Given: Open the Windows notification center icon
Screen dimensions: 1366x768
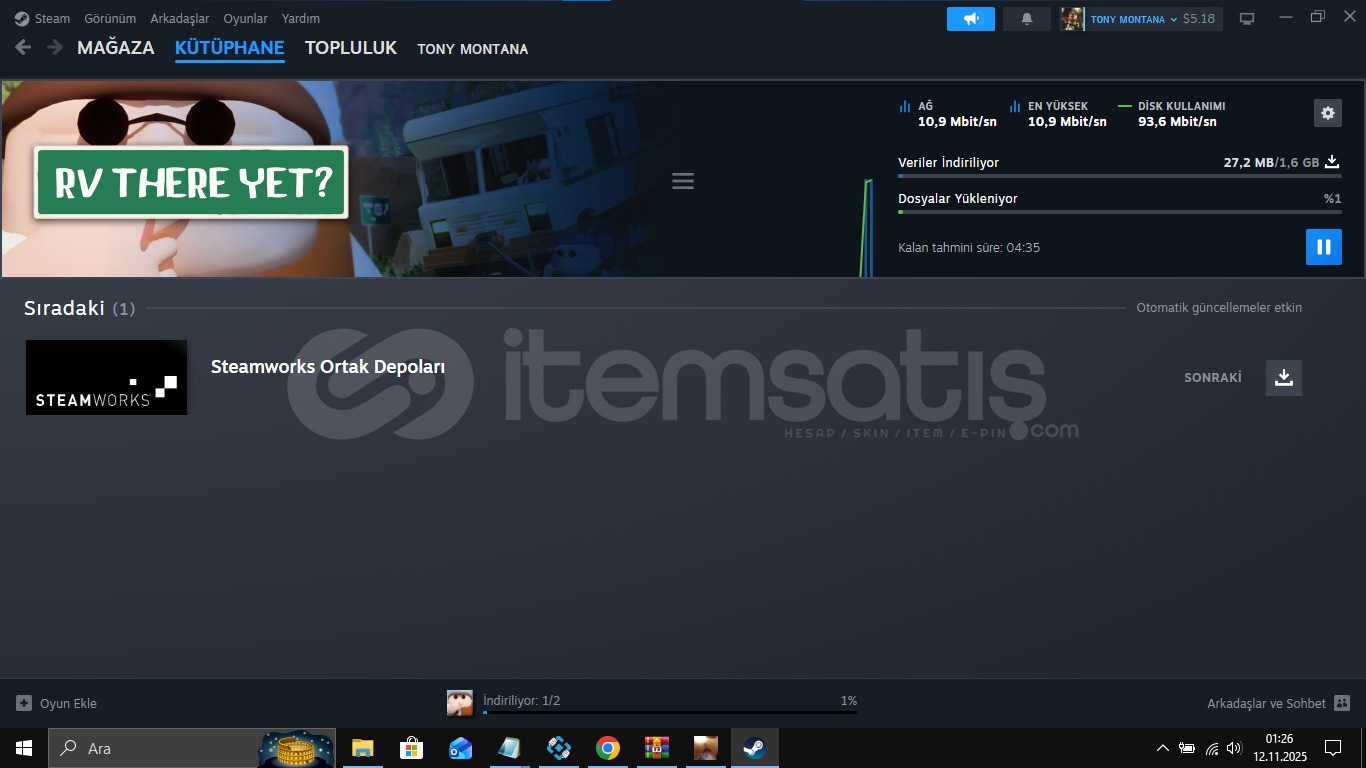Looking at the screenshot, I should point(1333,748).
